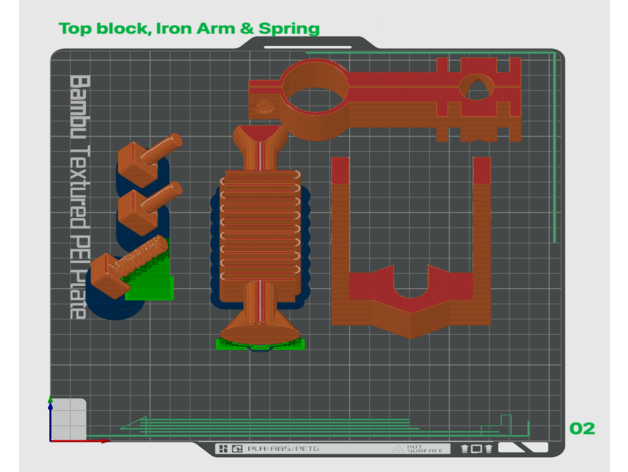Click the plate number 02 label
The image size is (628, 472).
click(x=581, y=428)
